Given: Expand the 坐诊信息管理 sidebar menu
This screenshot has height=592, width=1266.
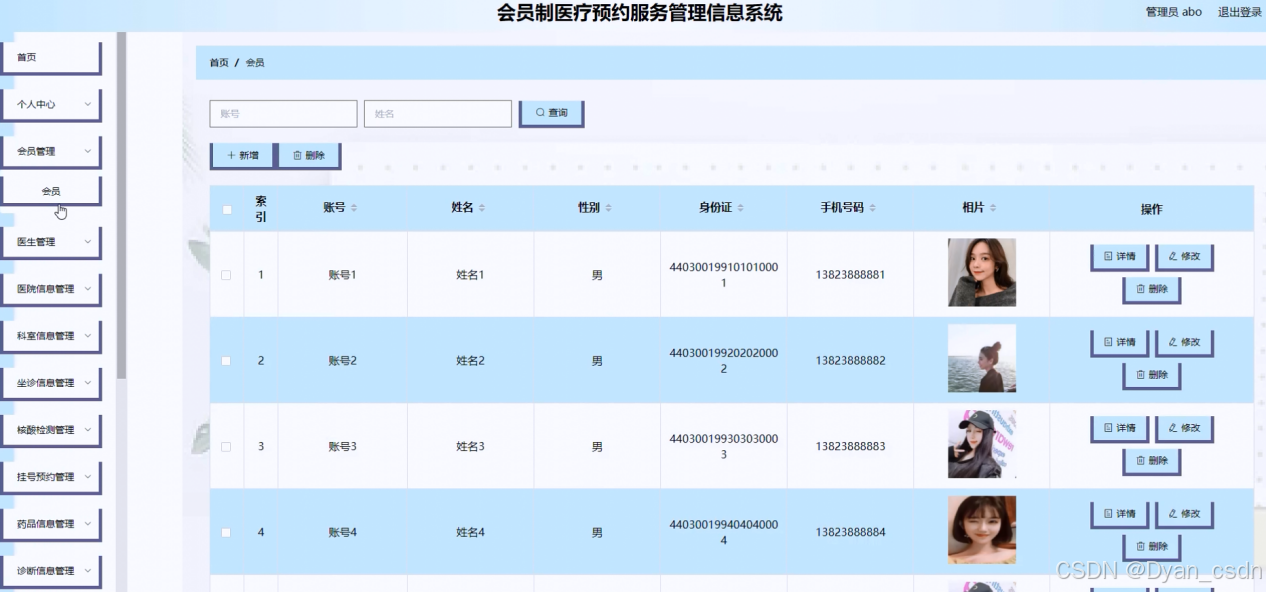Looking at the screenshot, I should 51,383.
